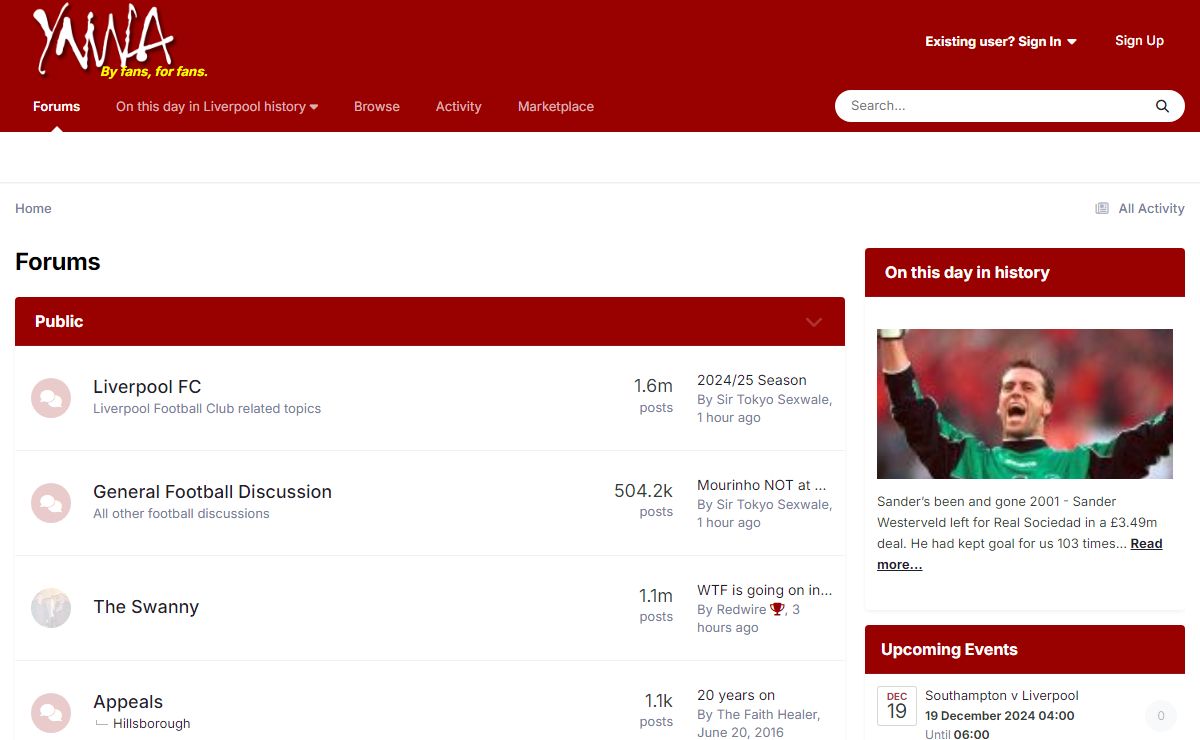Click All other football discussions description

point(181,513)
